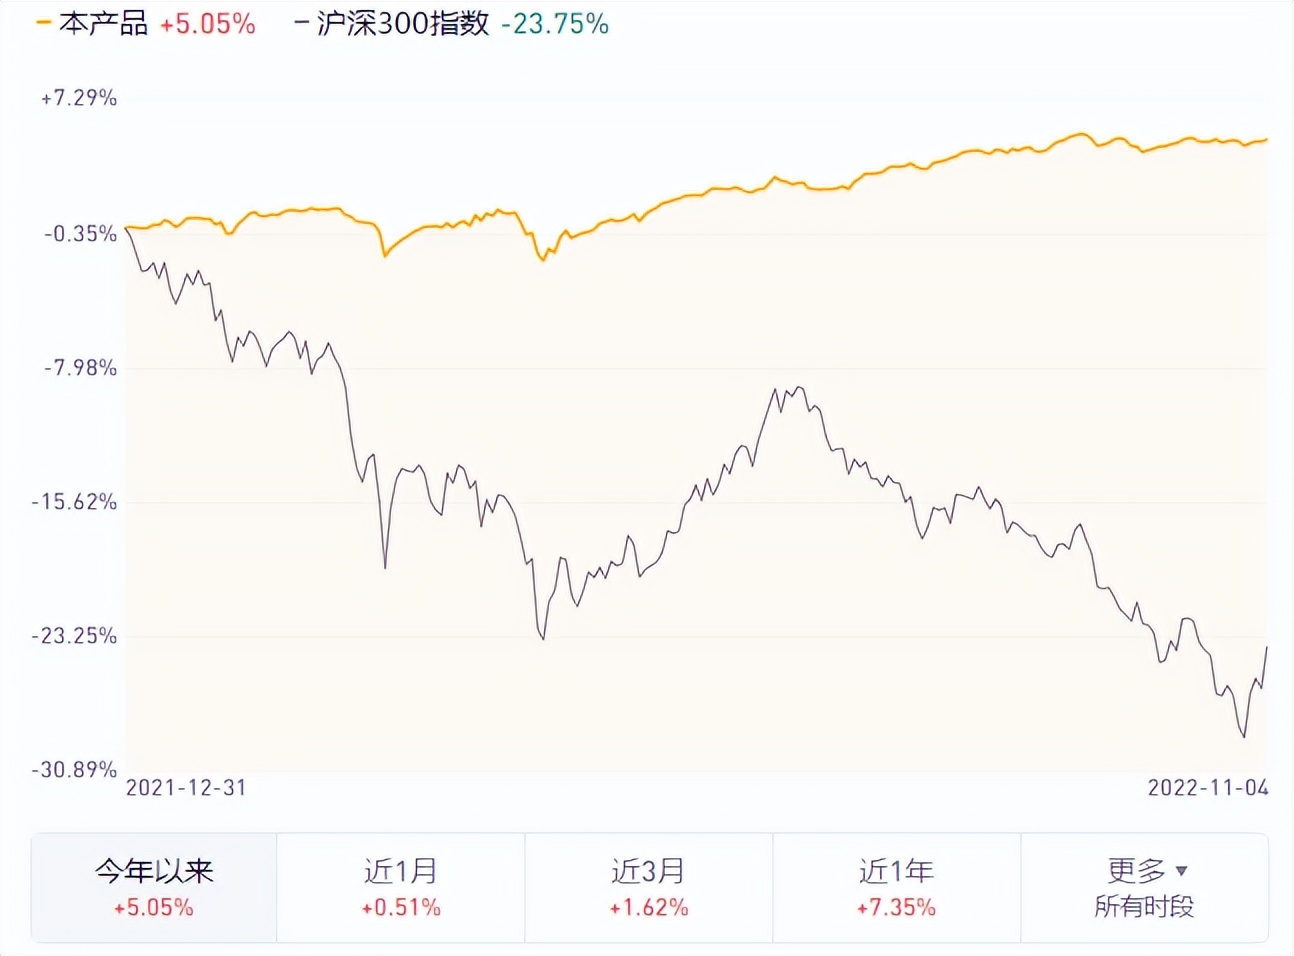Open the 更多 time-range dropdown

click(x=1140, y=870)
